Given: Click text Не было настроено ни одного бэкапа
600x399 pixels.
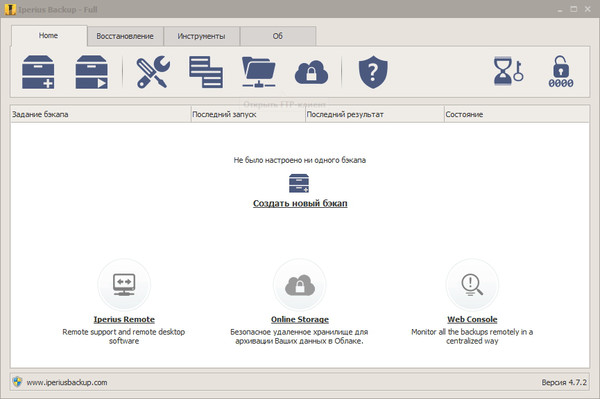Looking at the screenshot, I should pos(300,160).
